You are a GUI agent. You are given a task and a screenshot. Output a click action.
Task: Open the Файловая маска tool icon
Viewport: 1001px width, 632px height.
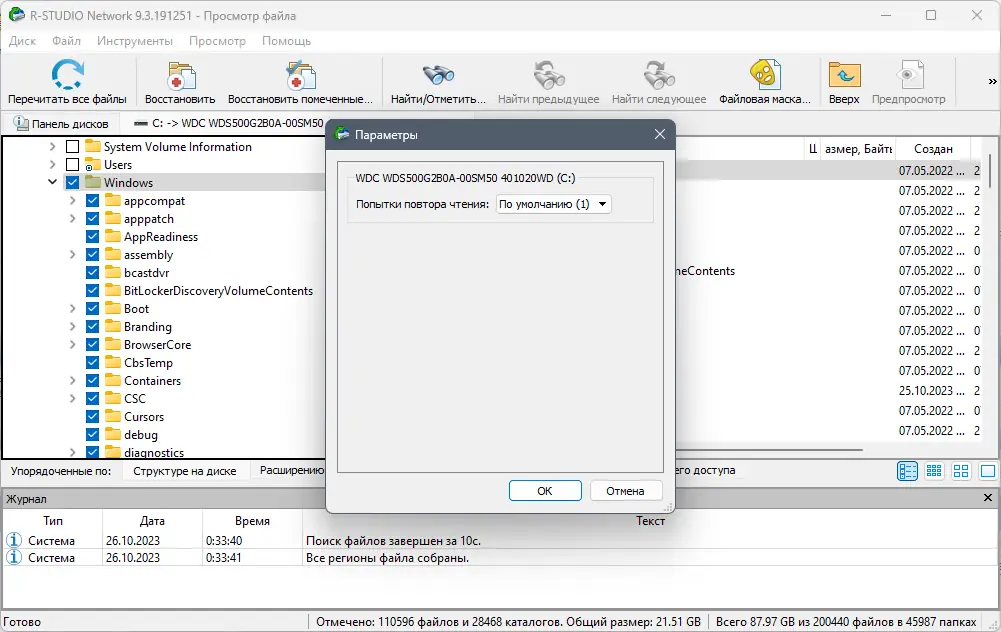(763, 73)
